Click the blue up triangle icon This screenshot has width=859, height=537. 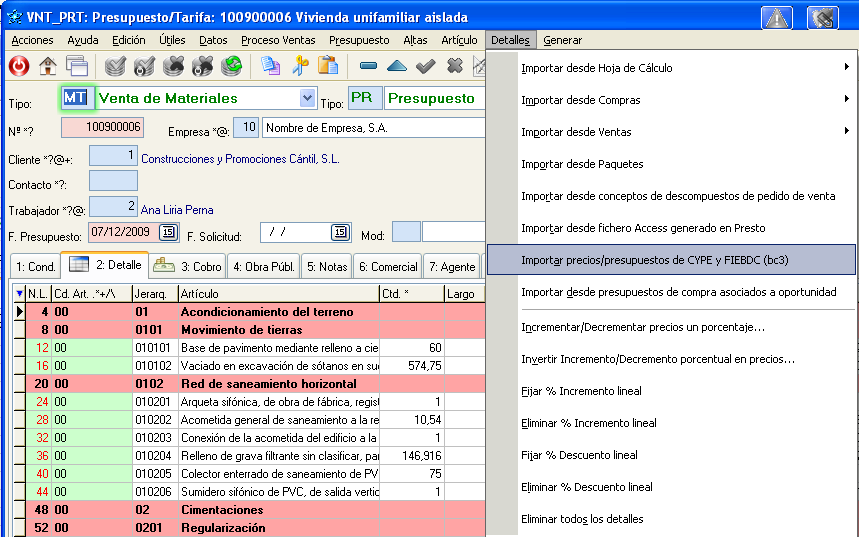point(397,66)
